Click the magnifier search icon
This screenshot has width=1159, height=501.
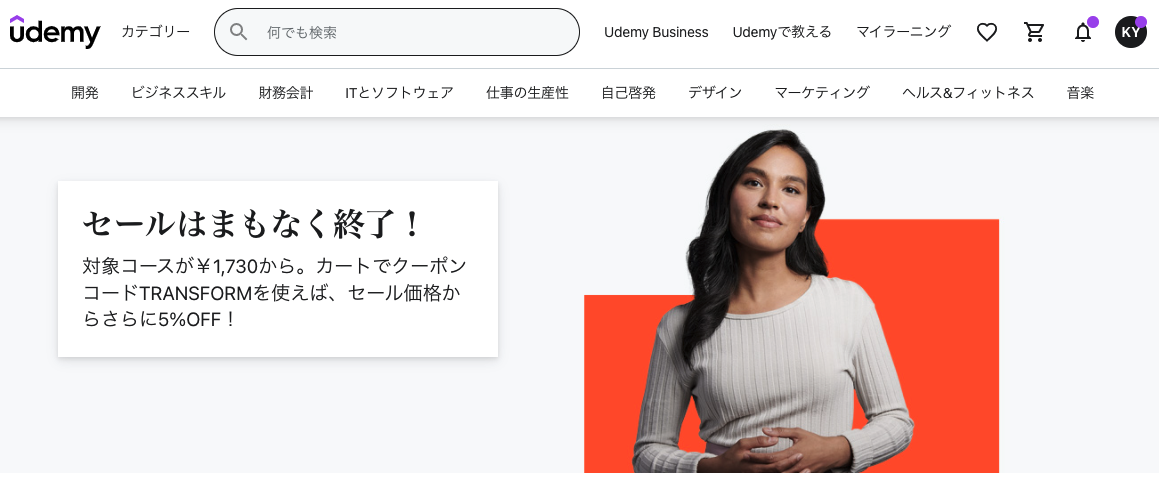pos(238,32)
